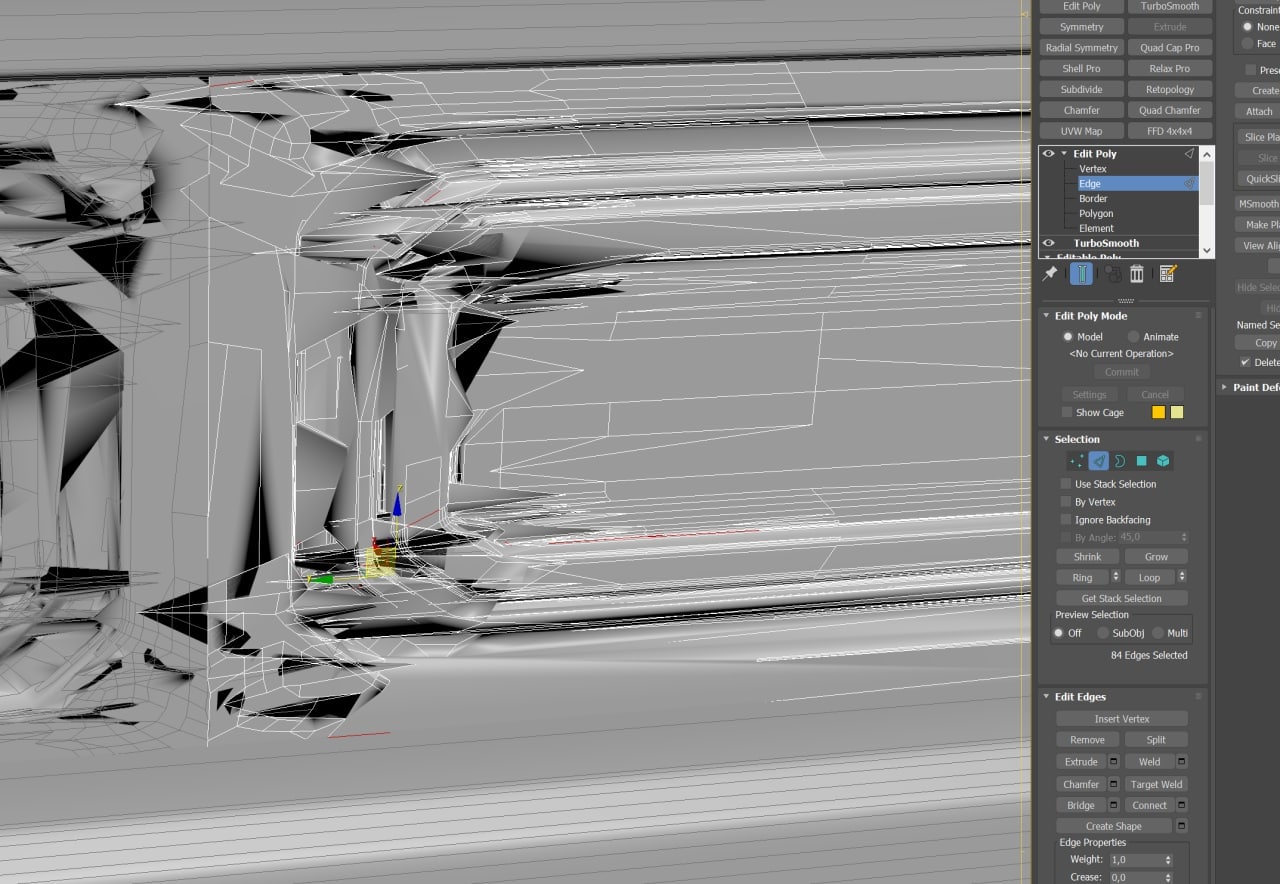
Task: Set Preview Selection to Multi
Action: click(x=1158, y=633)
